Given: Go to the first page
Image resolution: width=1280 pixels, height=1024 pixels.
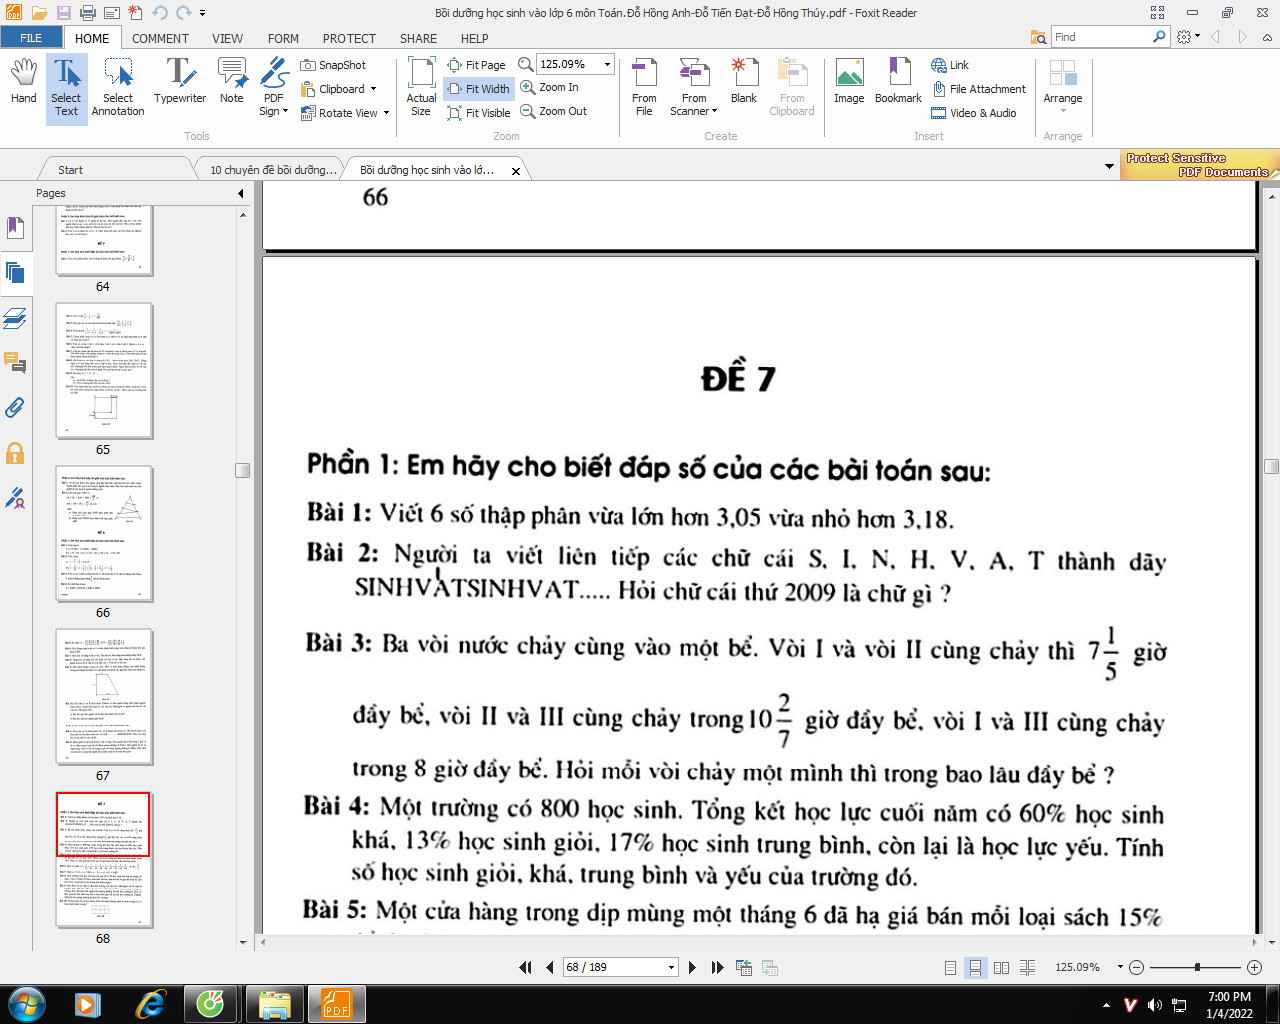Looking at the screenshot, I should pyautogui.click(x=524, y=967).
